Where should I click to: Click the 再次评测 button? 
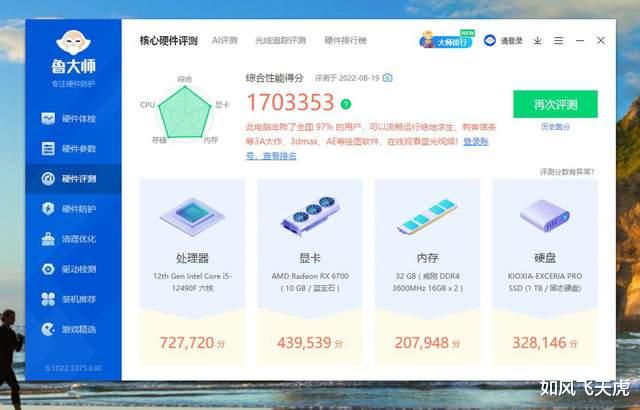click(x=555, y=104)
